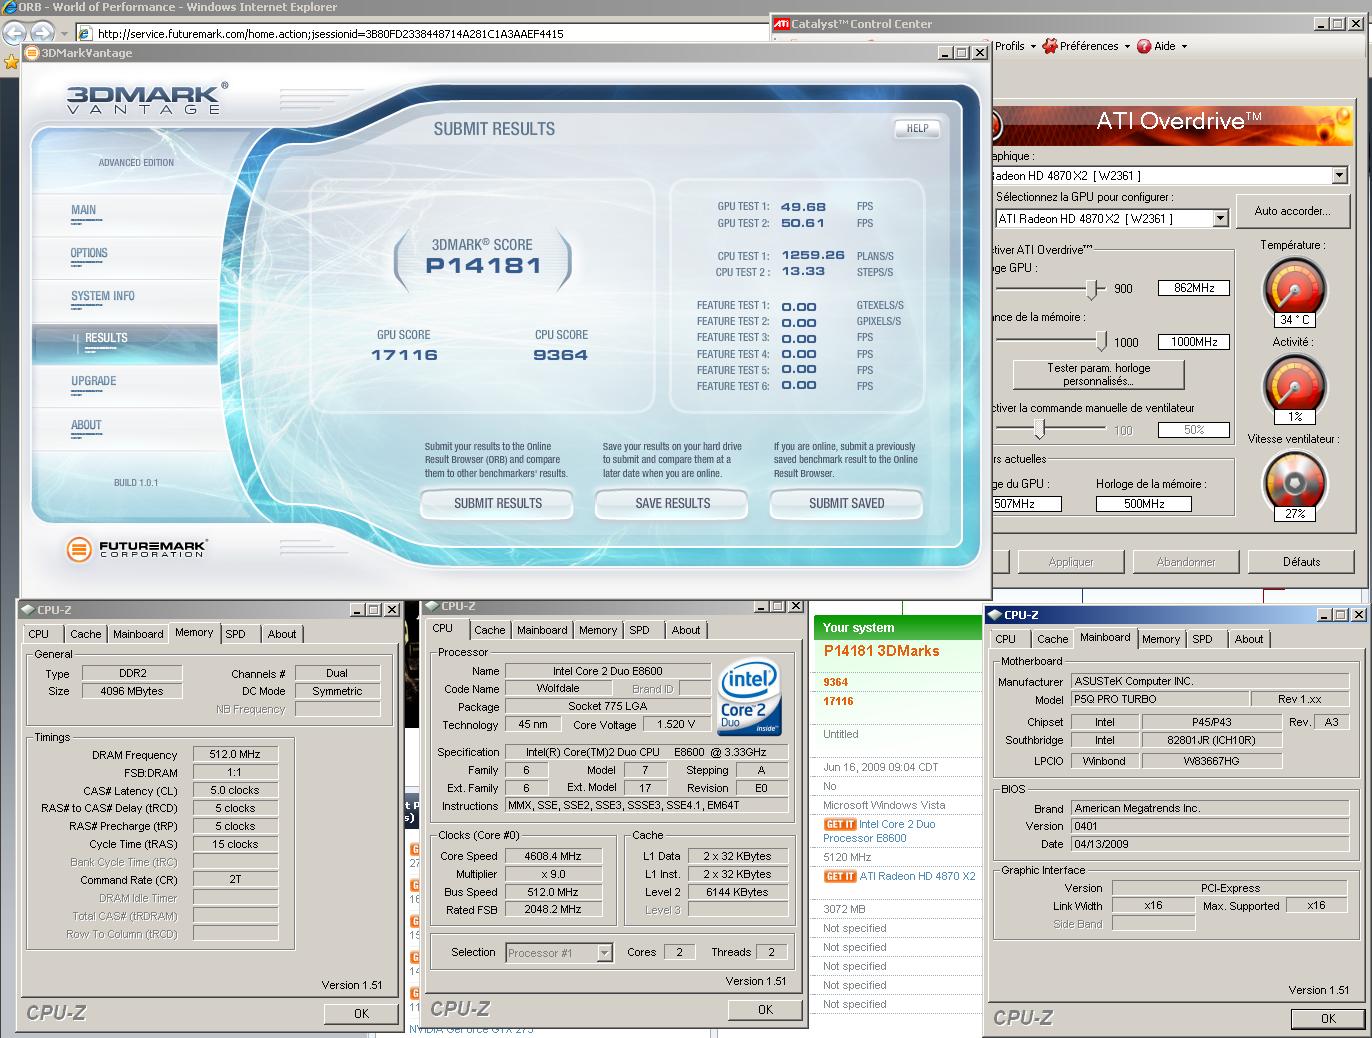Click the memory clock slider handle near 1000
The width and height of the screenshot is (1372, 1038).
click(1101, 342)
